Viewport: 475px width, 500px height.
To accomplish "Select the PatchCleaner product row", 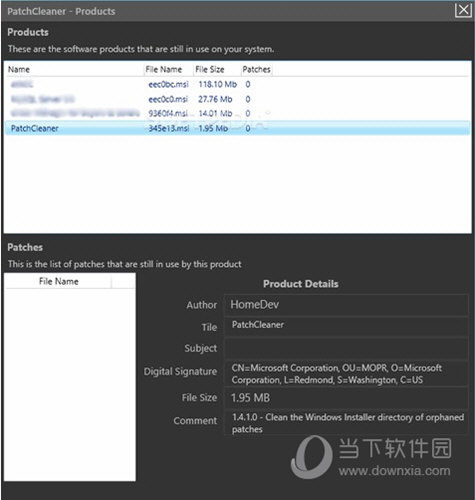I will tap(237, 128).
